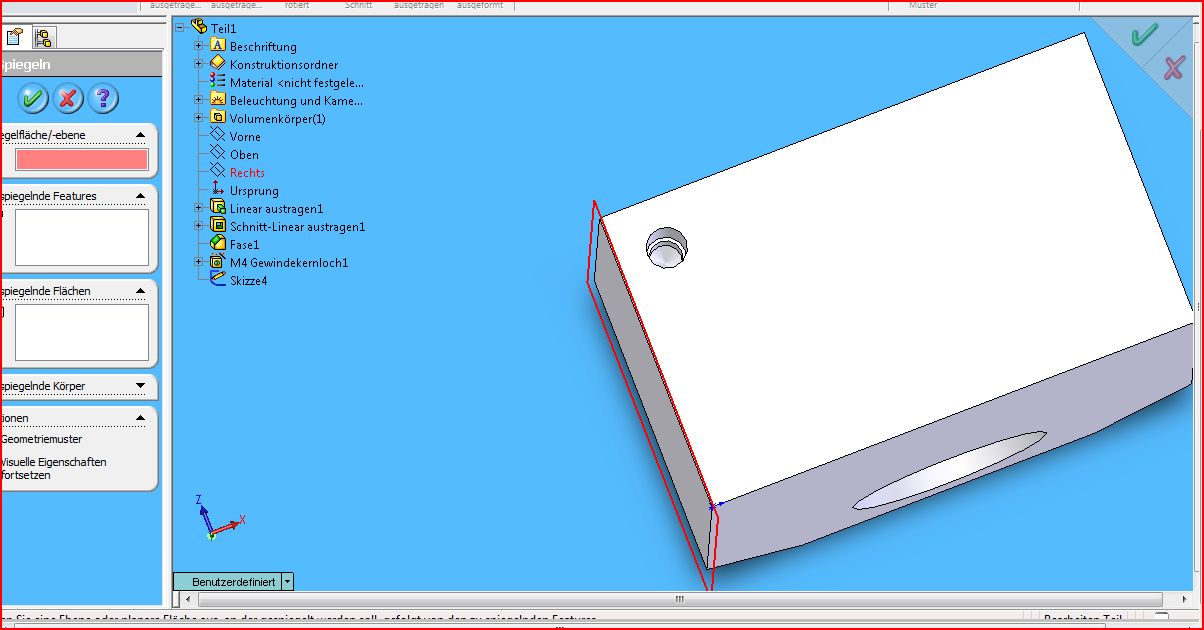Select the Linear austragen1 feature icon
The width and height of the screenshot is (1204, 630).
point(218,208)
